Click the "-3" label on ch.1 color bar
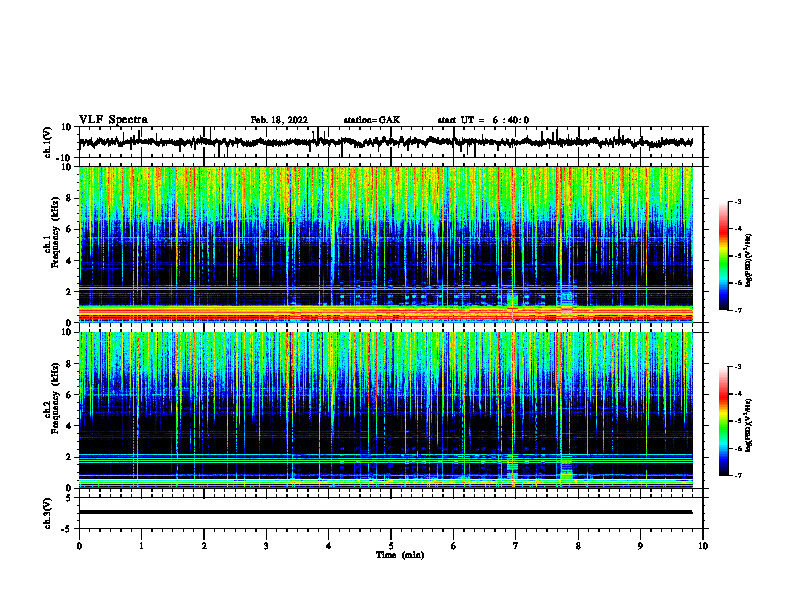 [x=737, y=201]
